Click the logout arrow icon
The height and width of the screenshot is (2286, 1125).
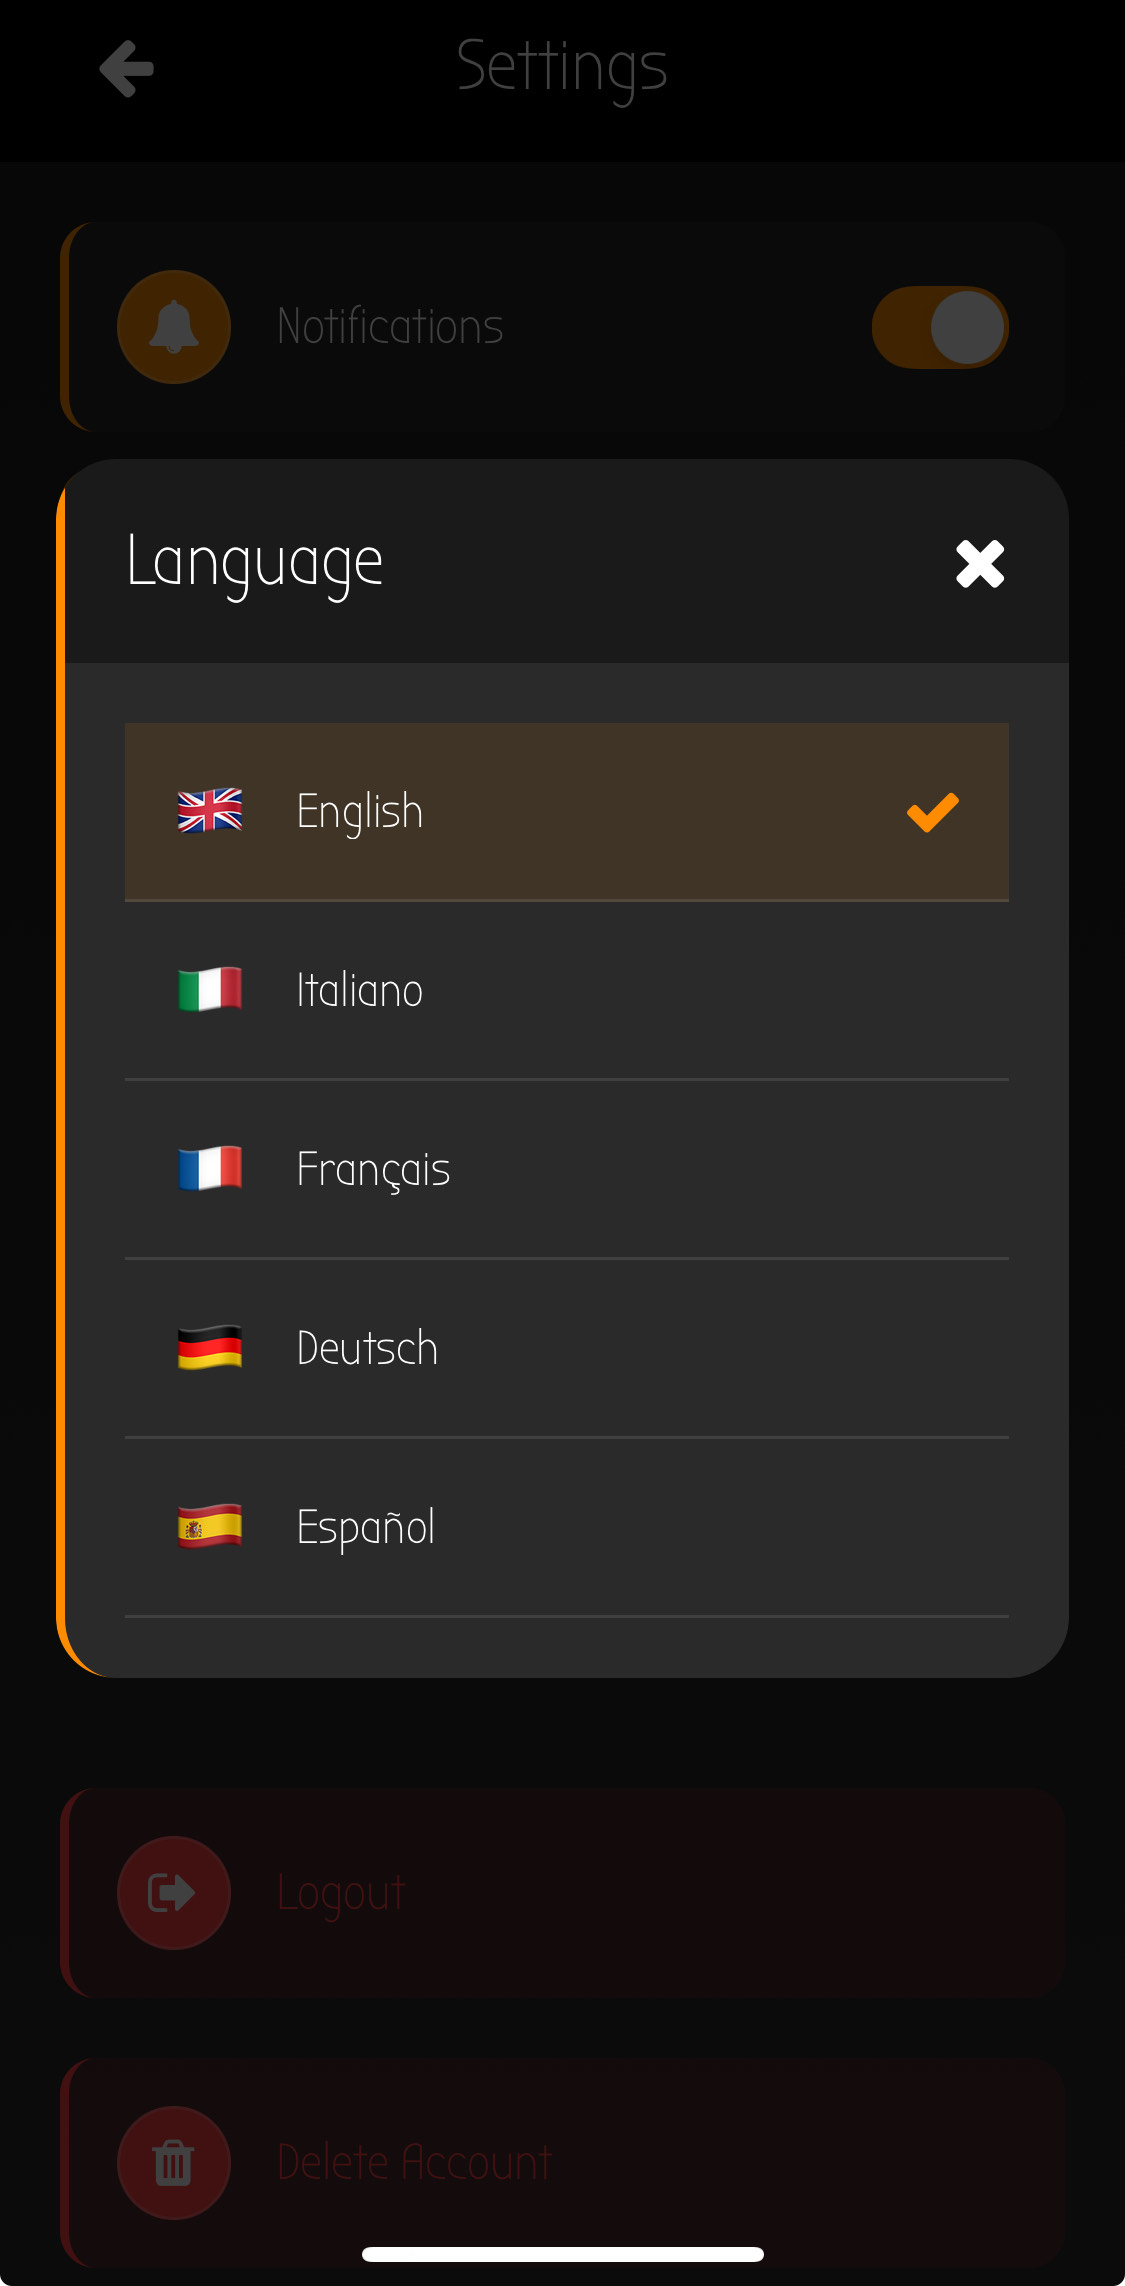tap(173, 1892)
